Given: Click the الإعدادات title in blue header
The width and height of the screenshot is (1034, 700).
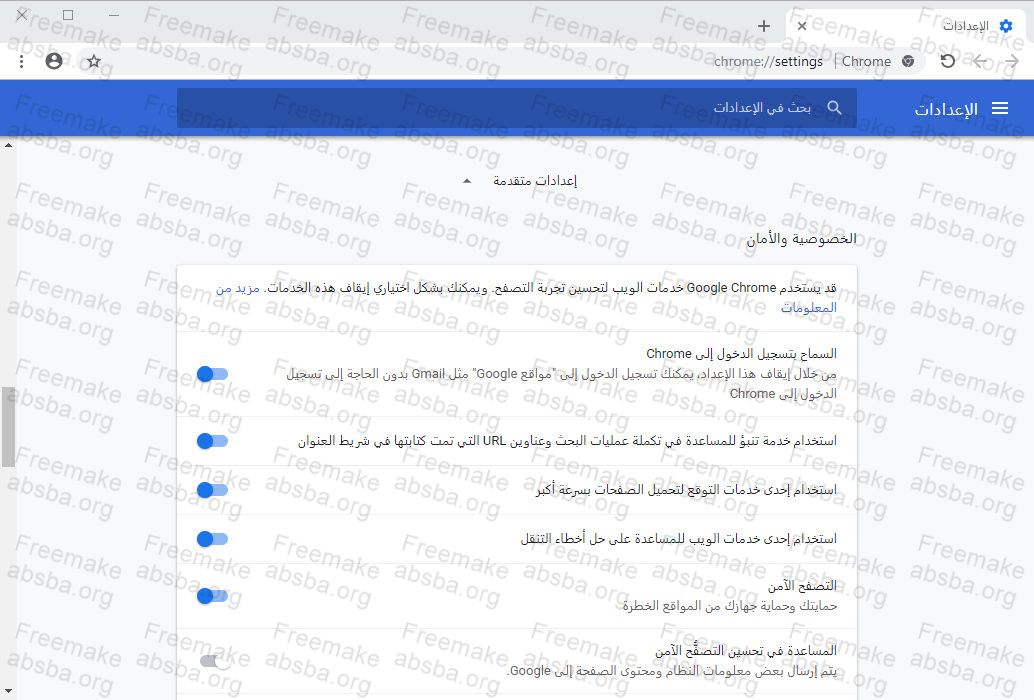Looking at the screenshot, I should pyautogui.click(x=946, y=109).
